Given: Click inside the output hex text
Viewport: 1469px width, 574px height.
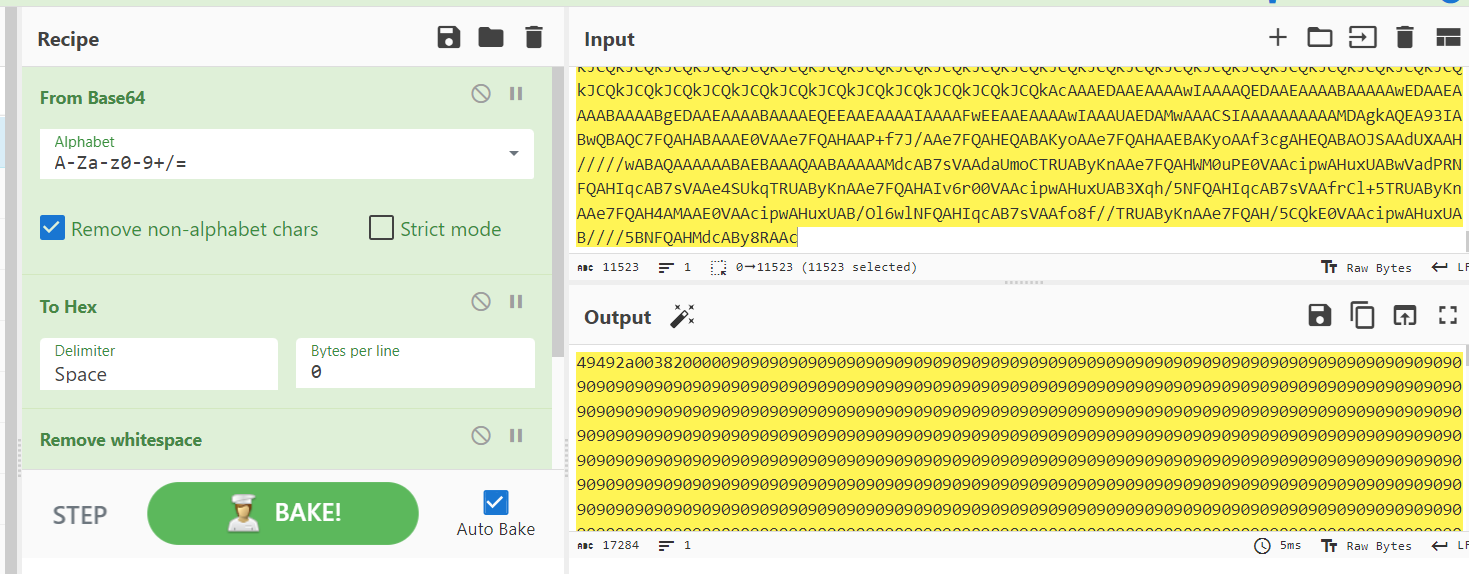Looking at the screenshot, I should (1019, 440).
